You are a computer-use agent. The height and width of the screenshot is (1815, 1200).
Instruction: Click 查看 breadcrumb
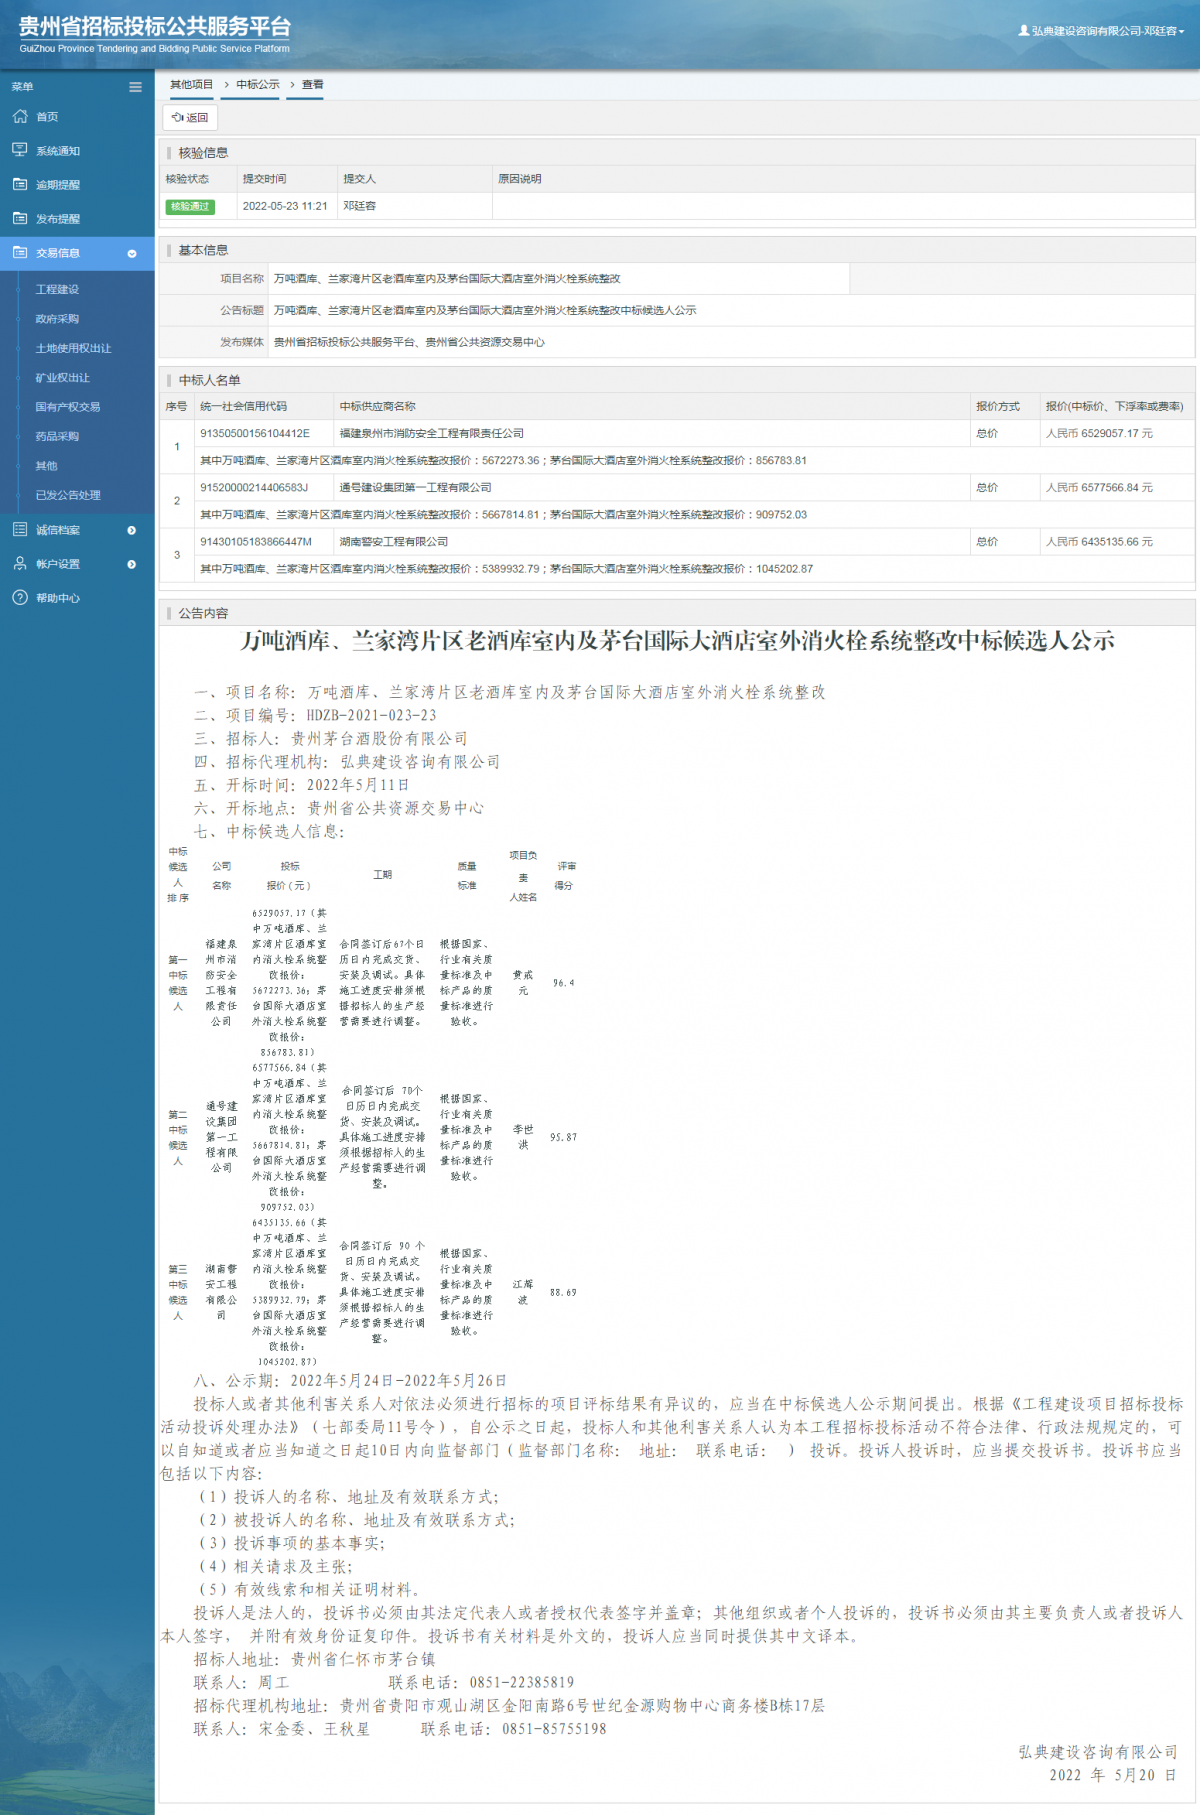click(x=313, y=84)
